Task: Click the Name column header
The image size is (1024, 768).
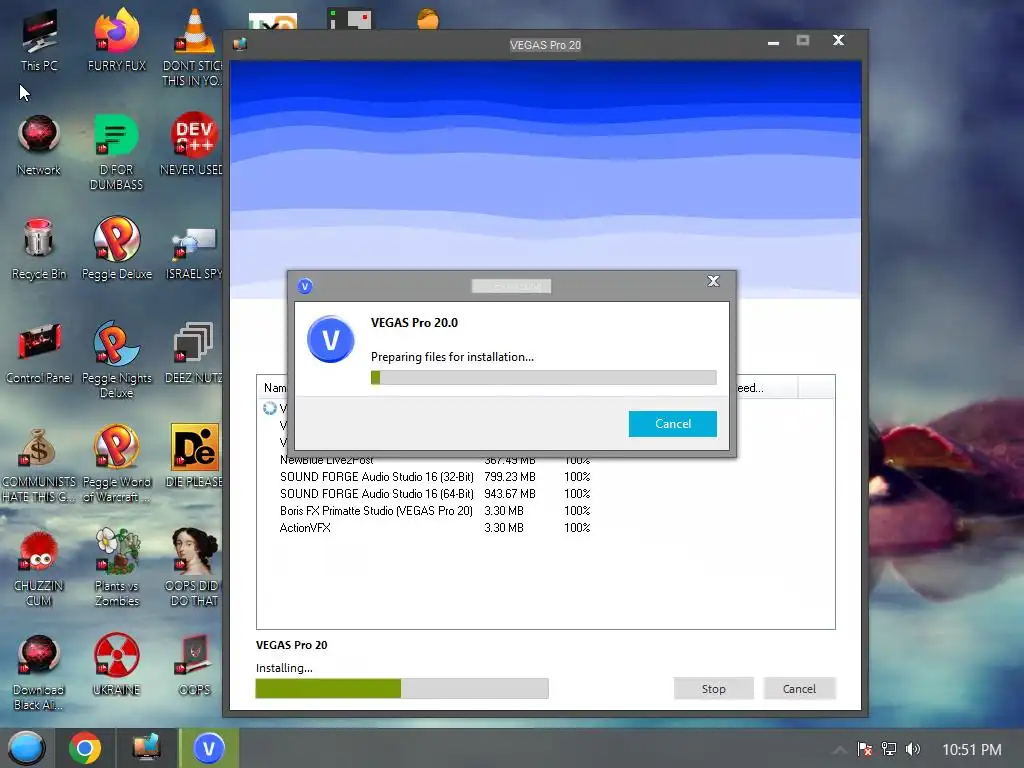Action: point(274,388)
